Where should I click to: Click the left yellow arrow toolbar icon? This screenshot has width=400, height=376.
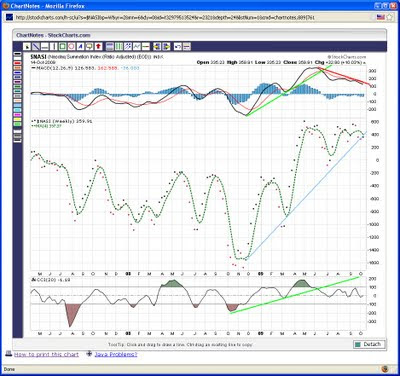[x=157, y=47]
